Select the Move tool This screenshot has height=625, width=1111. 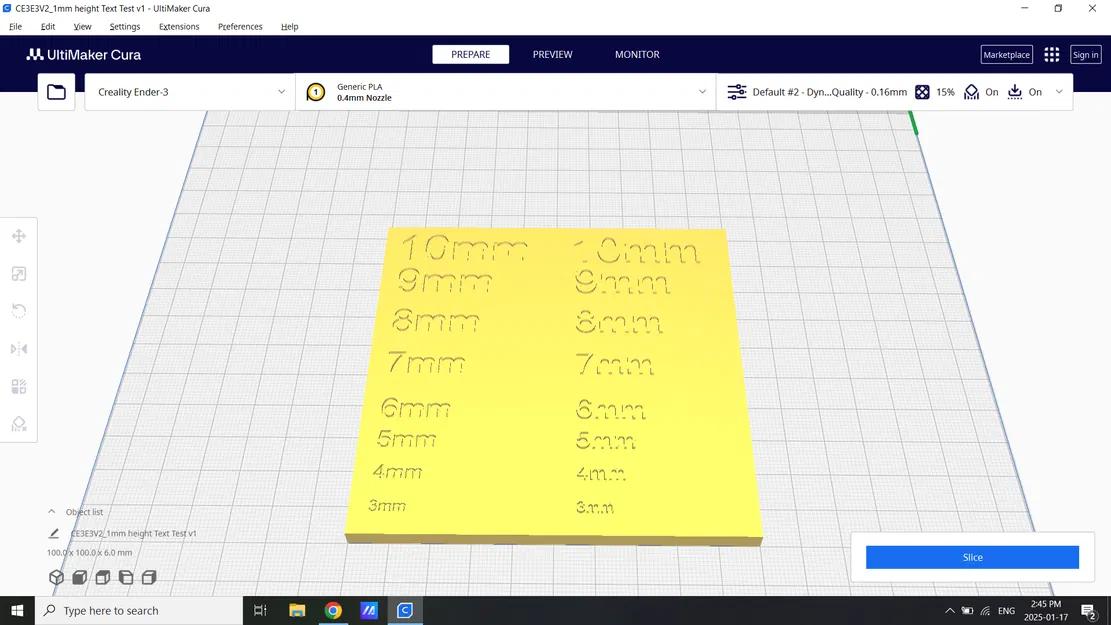[18, 236]
